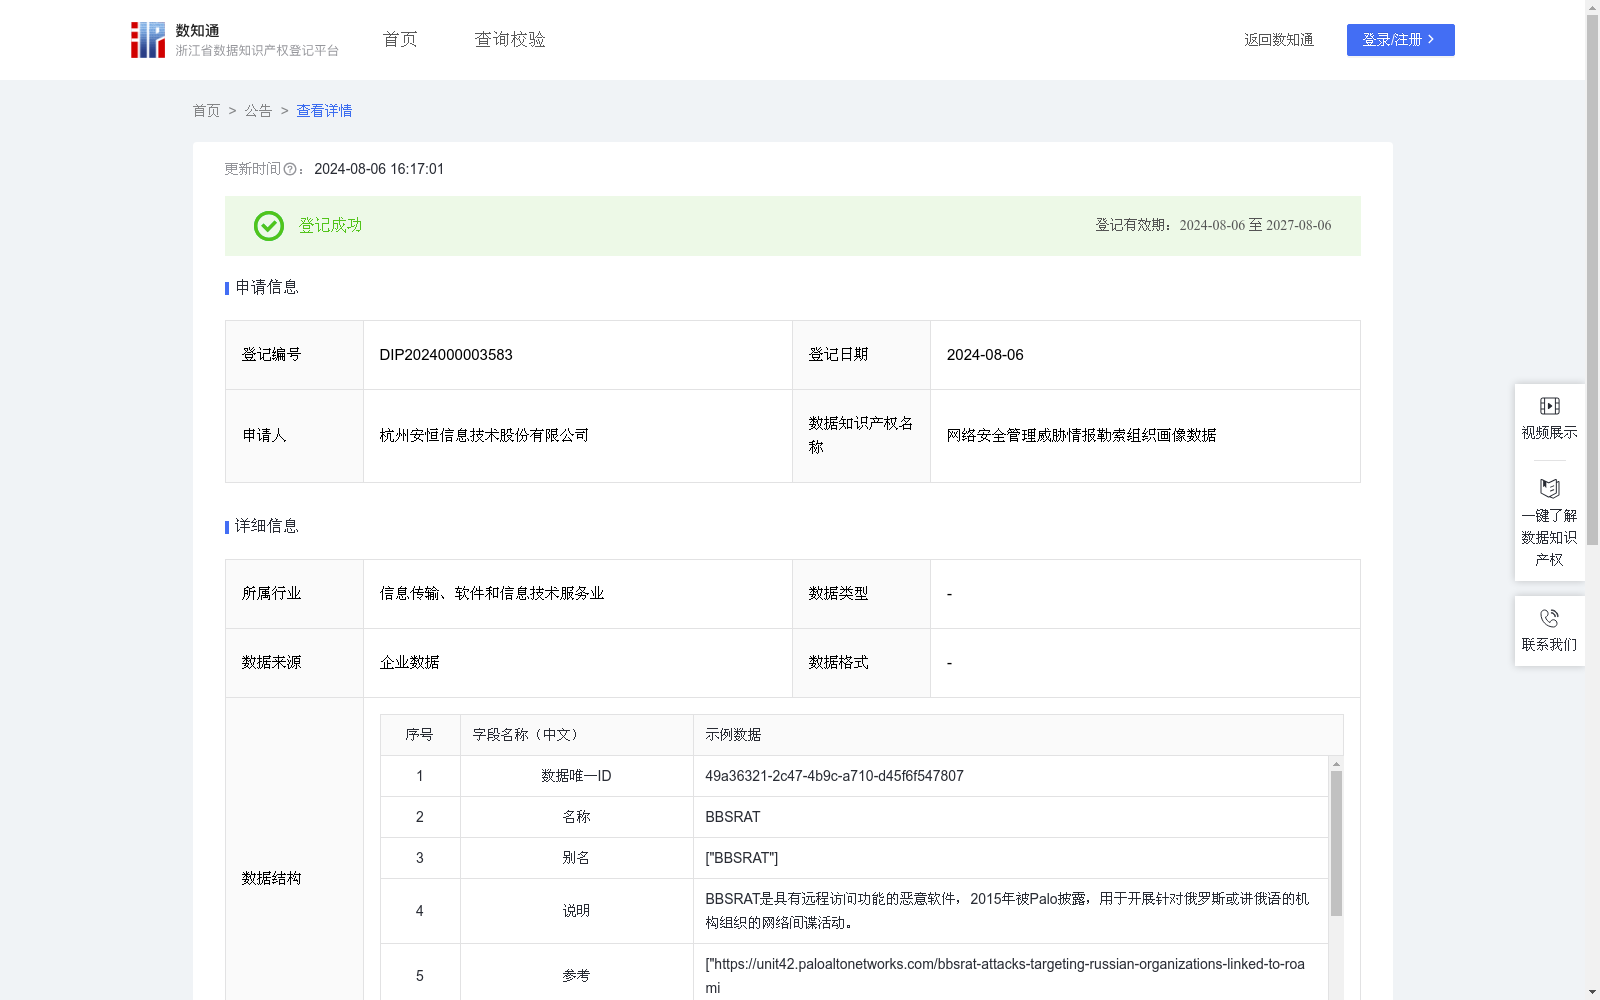Select the 企业数据 source value
Image resolution: width=1600 pixels, height=1000 pixels.
(x=409, y=663)
